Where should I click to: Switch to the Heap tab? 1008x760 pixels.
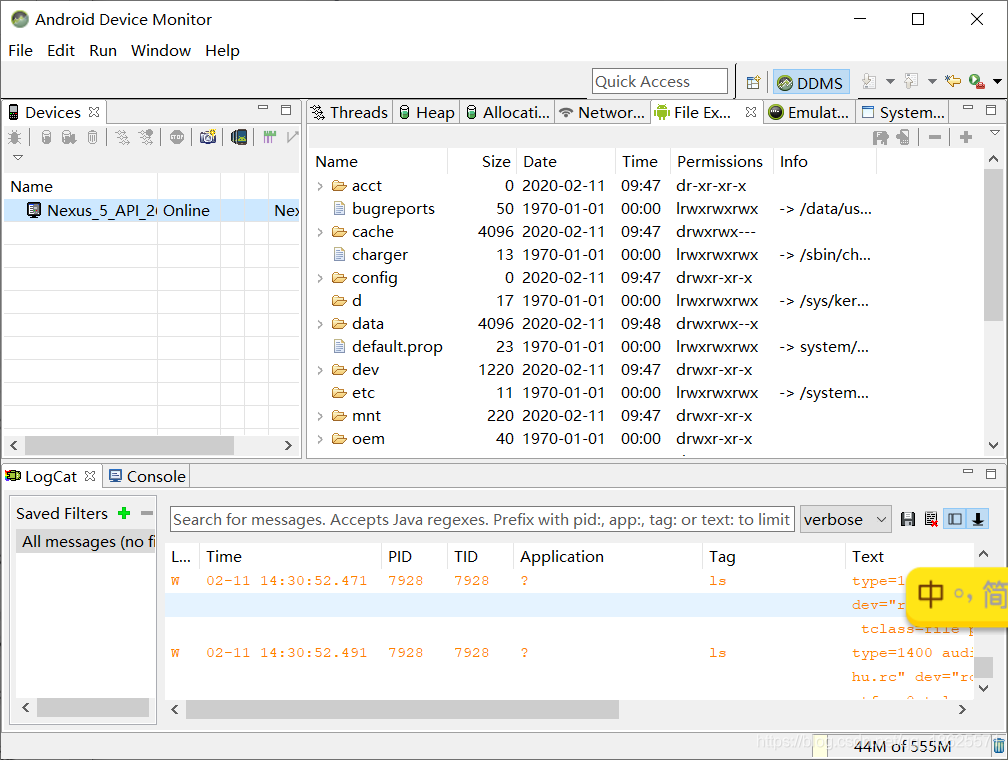pyautogui.click(x=426, y=113)
